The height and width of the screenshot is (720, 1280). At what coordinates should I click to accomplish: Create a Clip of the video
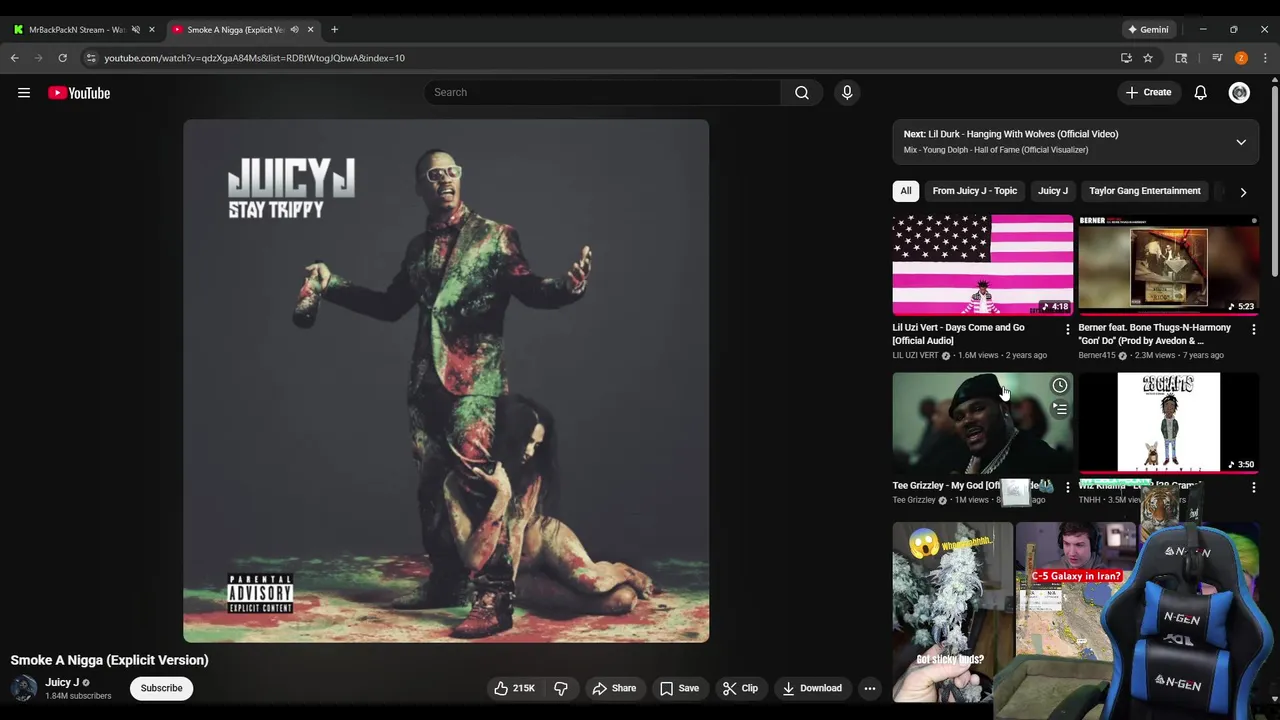point(741,688)
